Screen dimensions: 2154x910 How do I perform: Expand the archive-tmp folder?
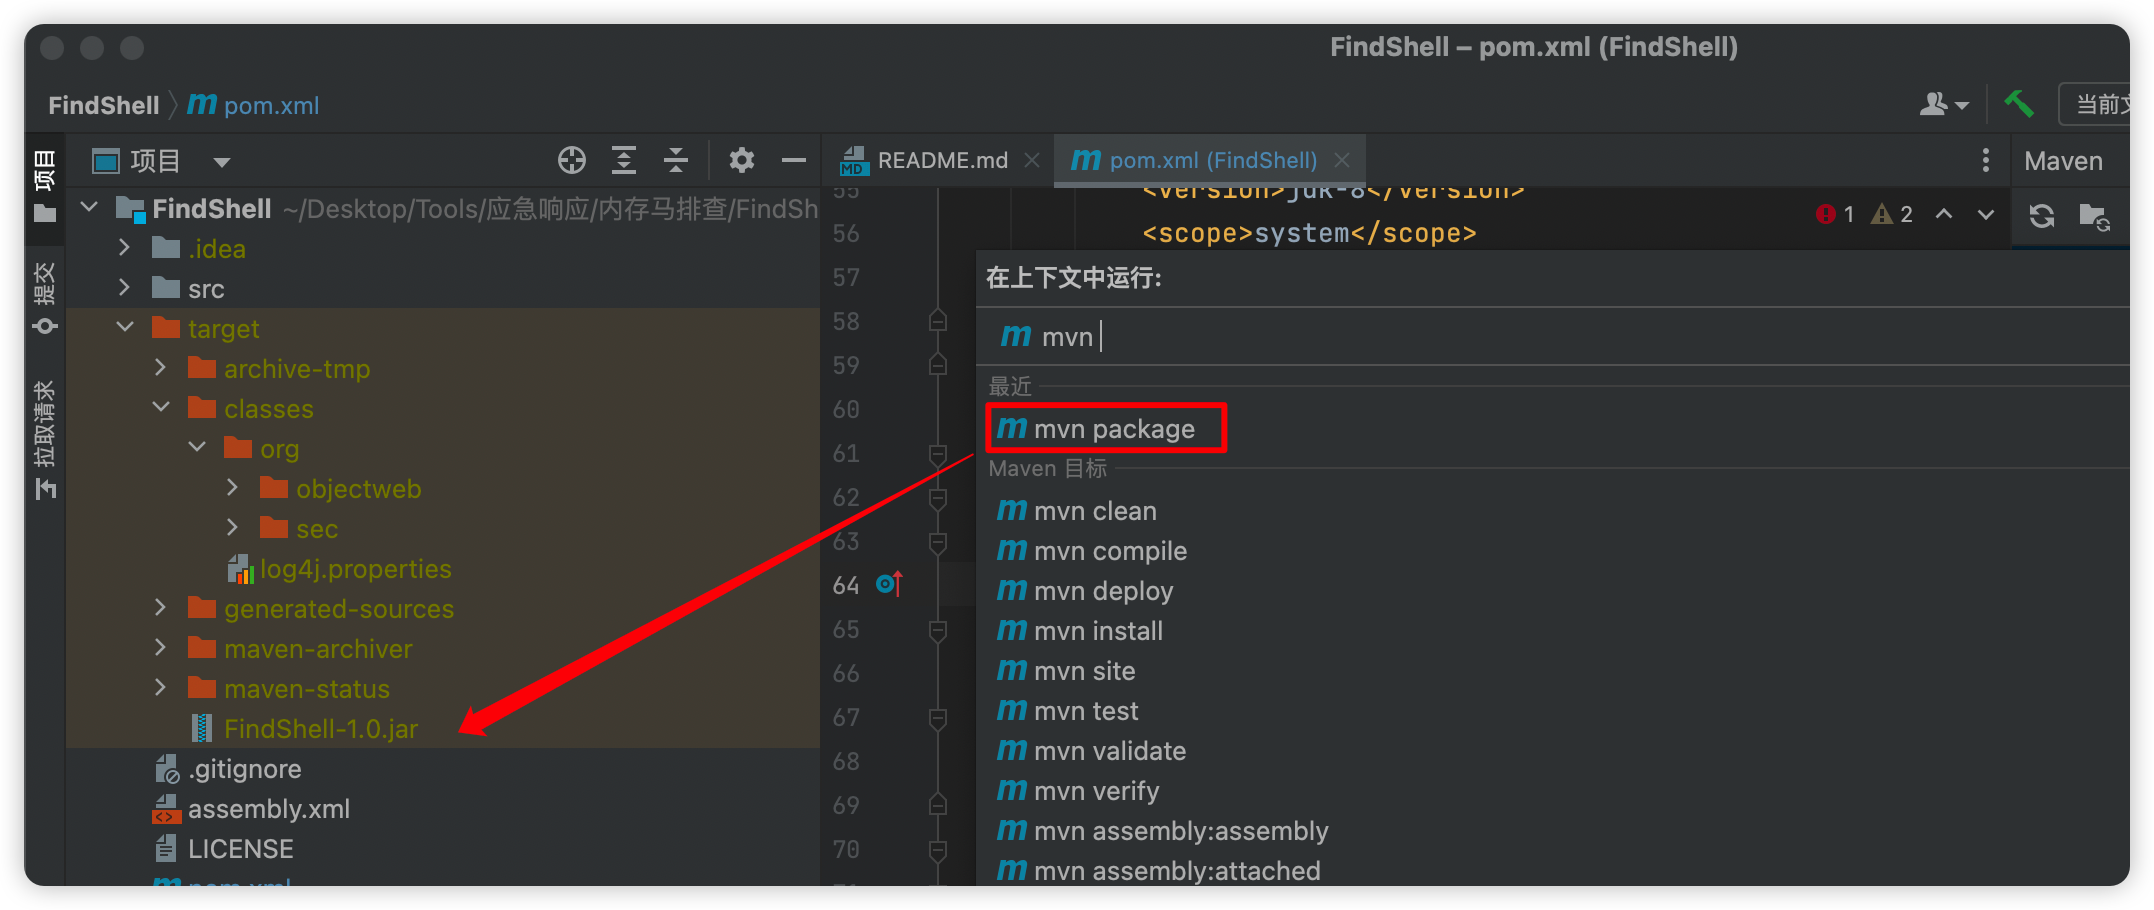tap(160, 368)
